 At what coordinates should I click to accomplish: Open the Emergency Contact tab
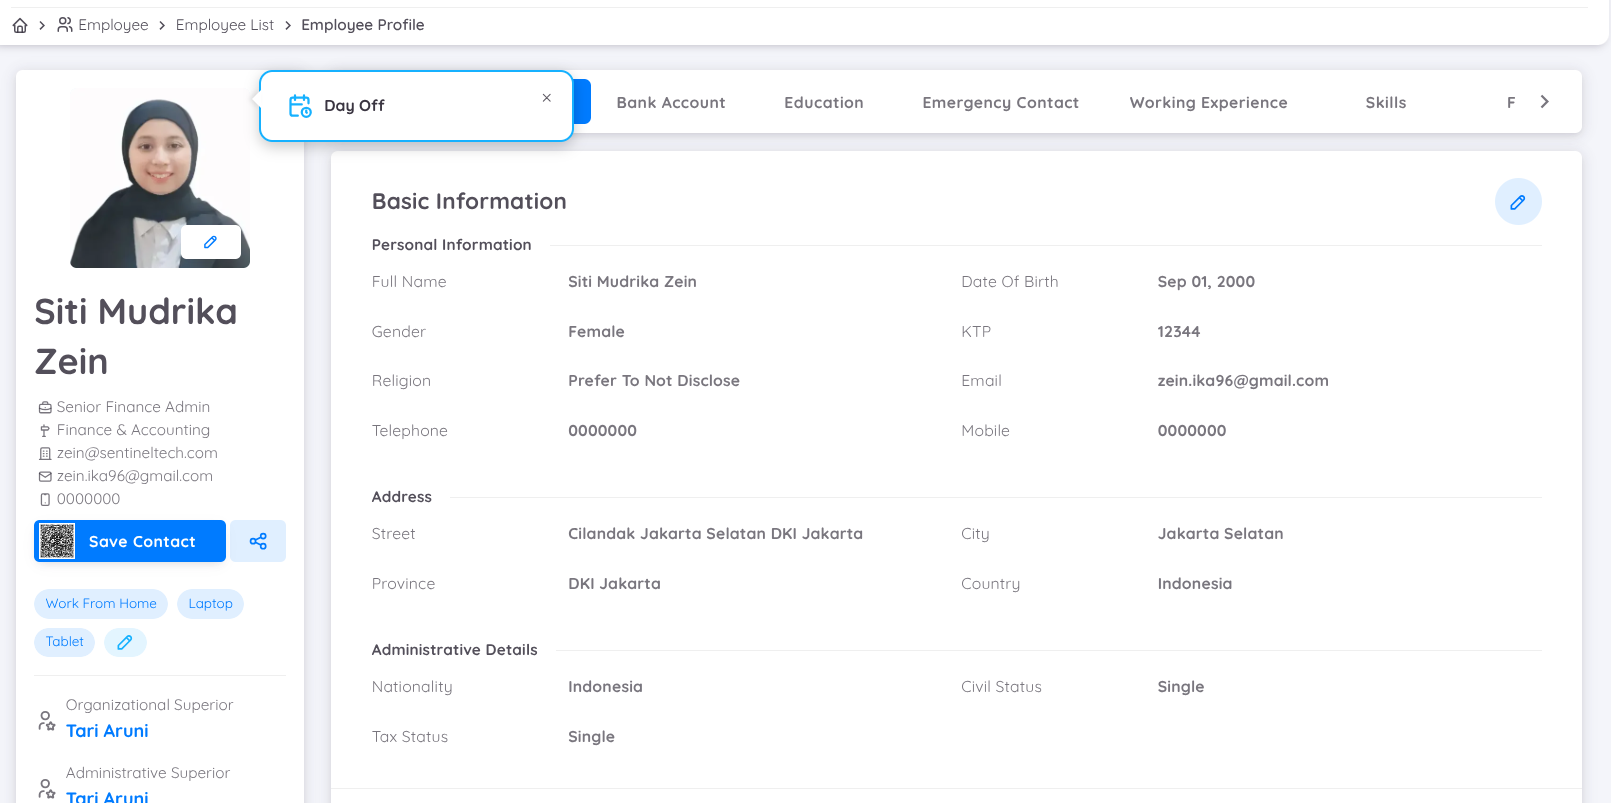[x=1001, y=103]
